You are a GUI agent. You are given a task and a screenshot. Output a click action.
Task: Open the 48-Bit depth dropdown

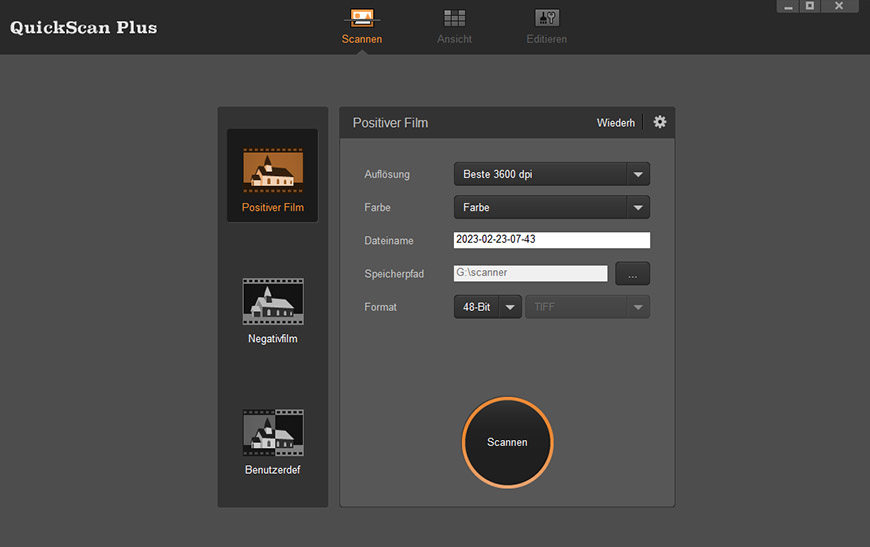click(488, 307)
